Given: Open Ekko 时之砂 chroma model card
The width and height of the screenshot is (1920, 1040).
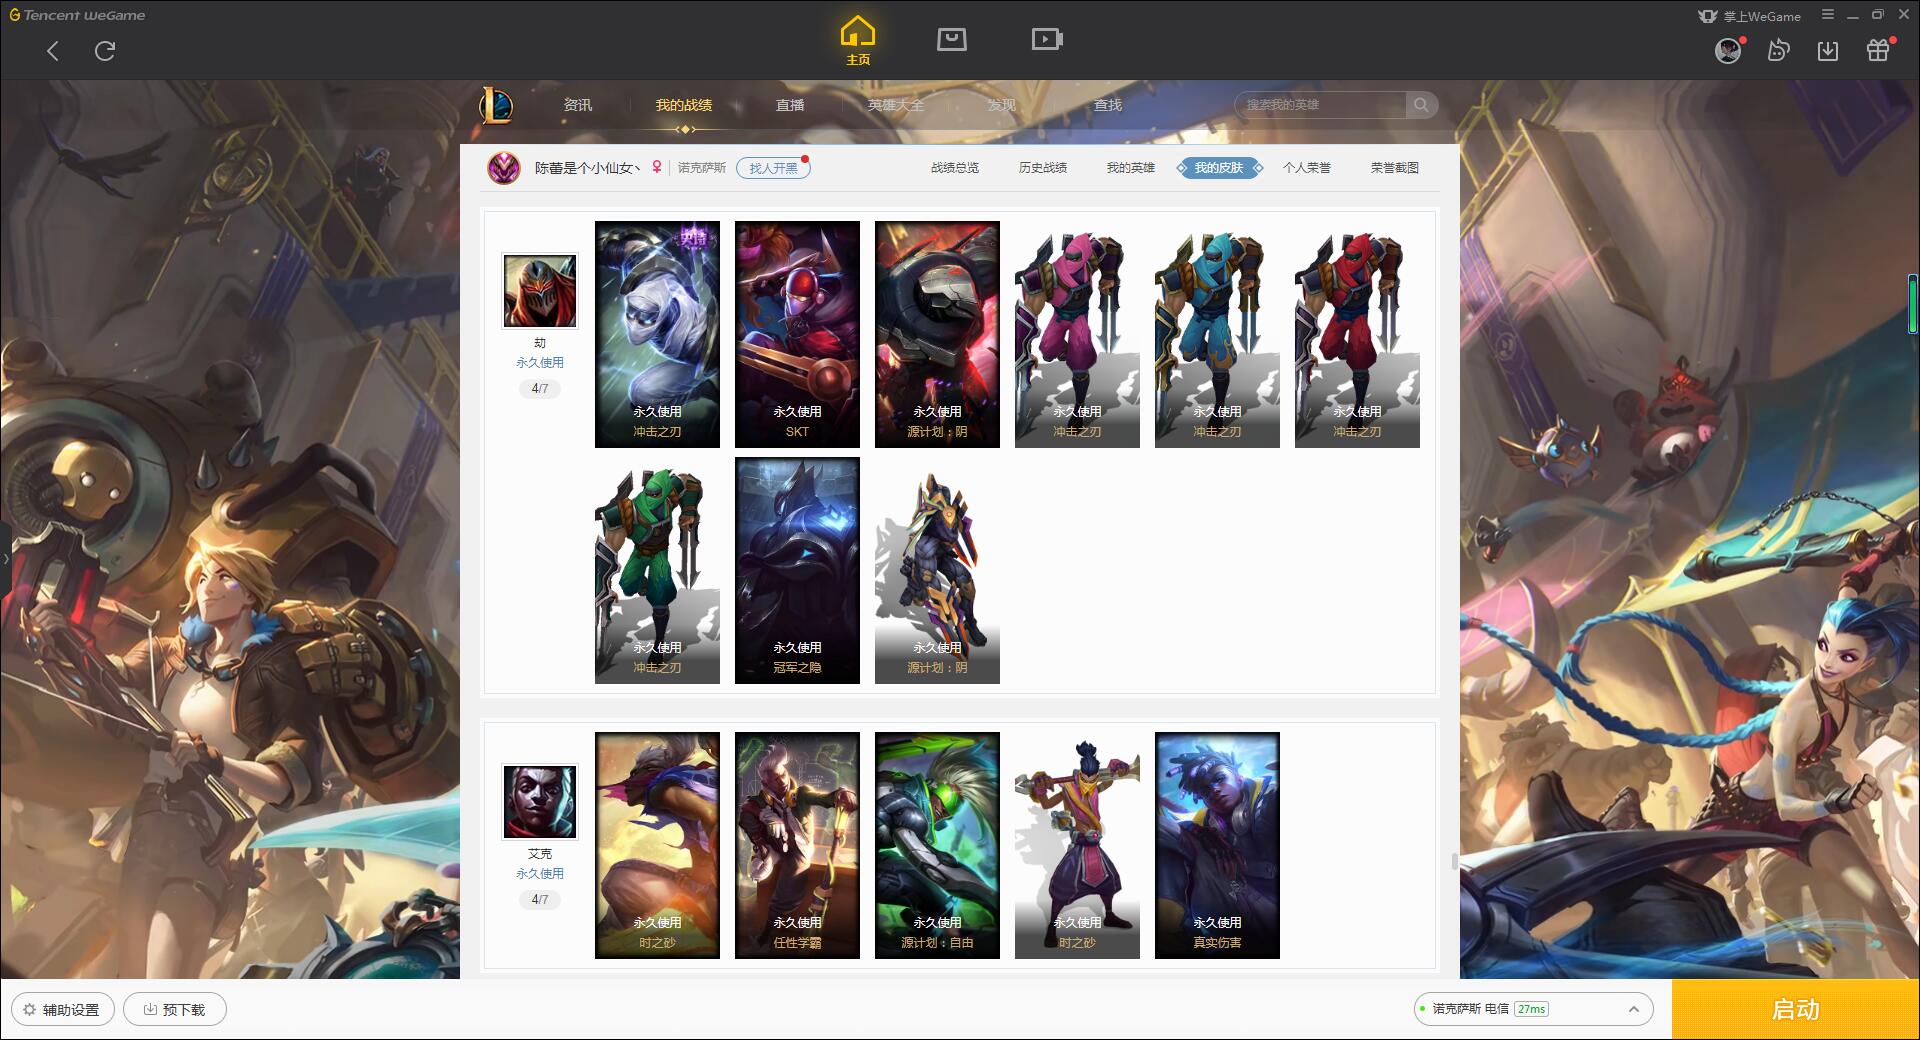Looking at the screenshot, I should tap(1077, 845).
